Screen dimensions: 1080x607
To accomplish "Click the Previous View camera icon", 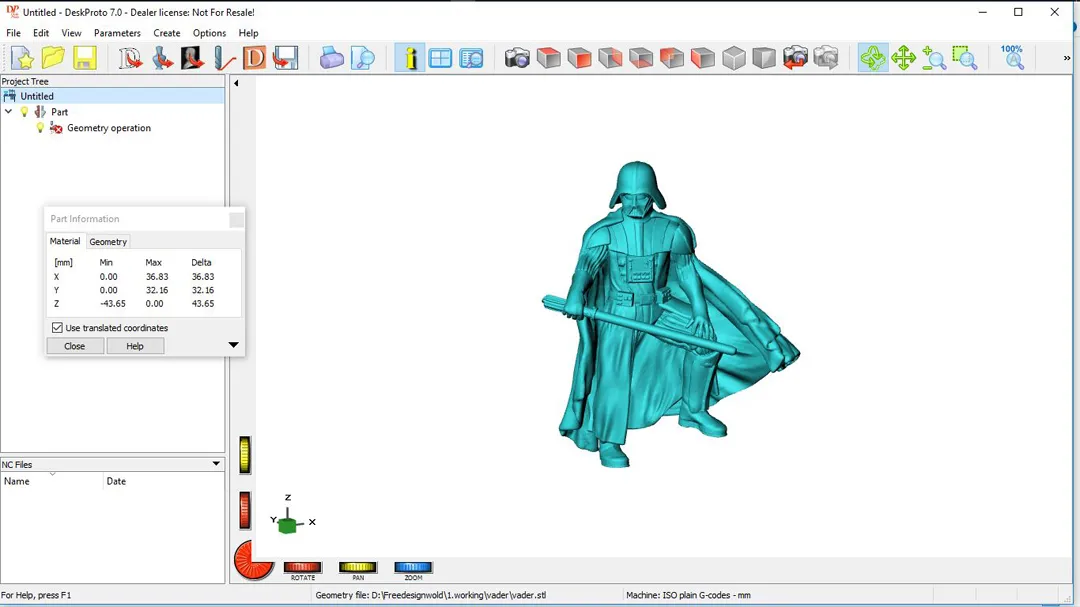I will 796,58.
